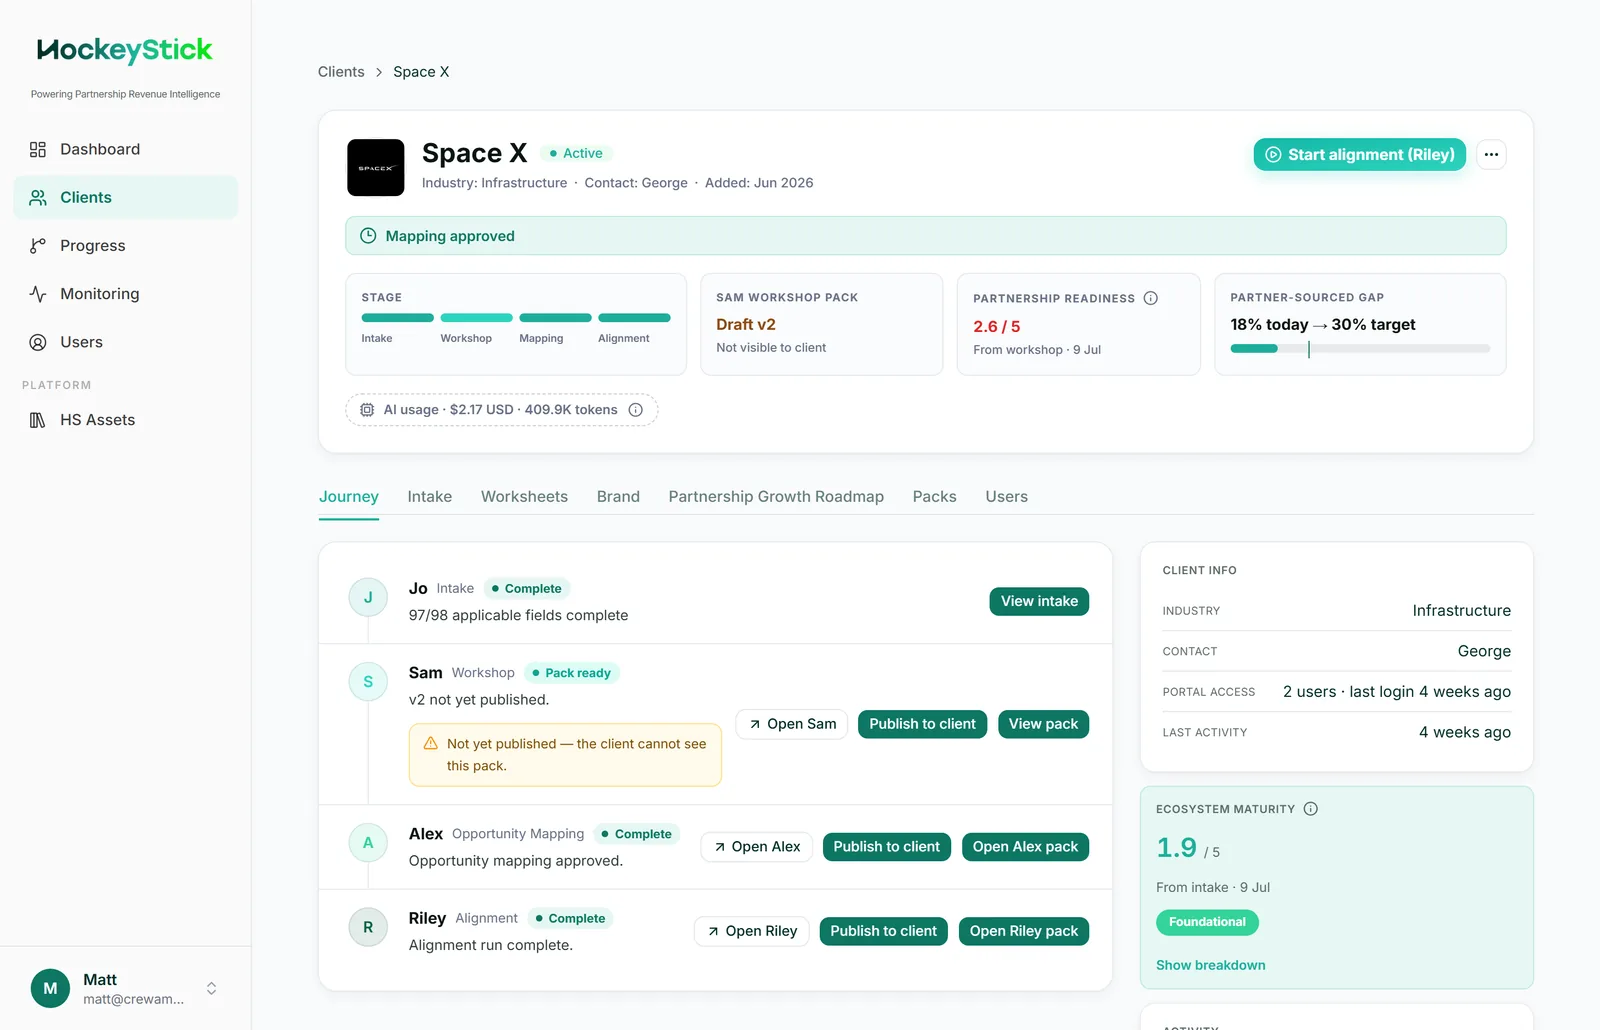
Task: Switch to the Partnership Growth Roadmap tab
Action: click(x=776, y=497)
